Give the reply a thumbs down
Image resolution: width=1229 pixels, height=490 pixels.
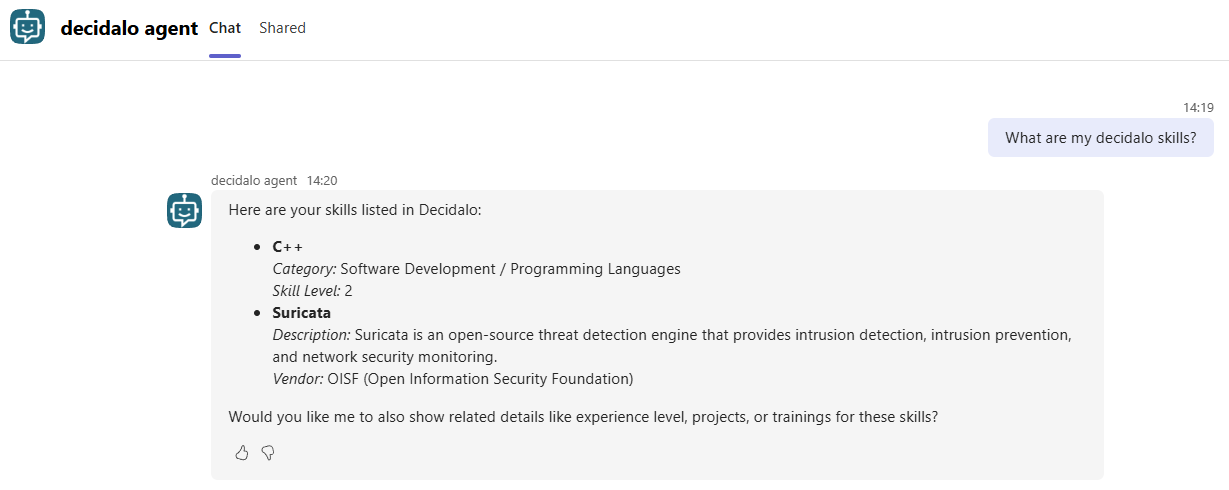[x=268, y=453]
